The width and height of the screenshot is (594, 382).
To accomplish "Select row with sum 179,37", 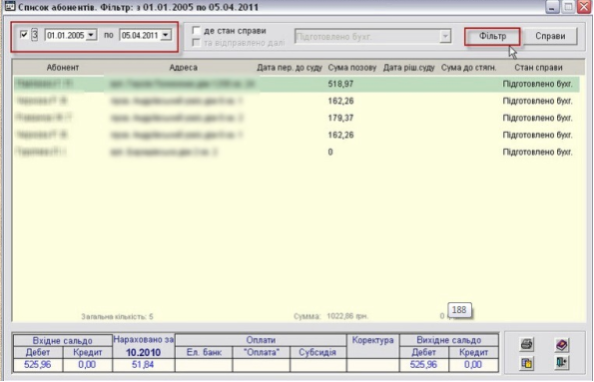I will coord(297,118).
